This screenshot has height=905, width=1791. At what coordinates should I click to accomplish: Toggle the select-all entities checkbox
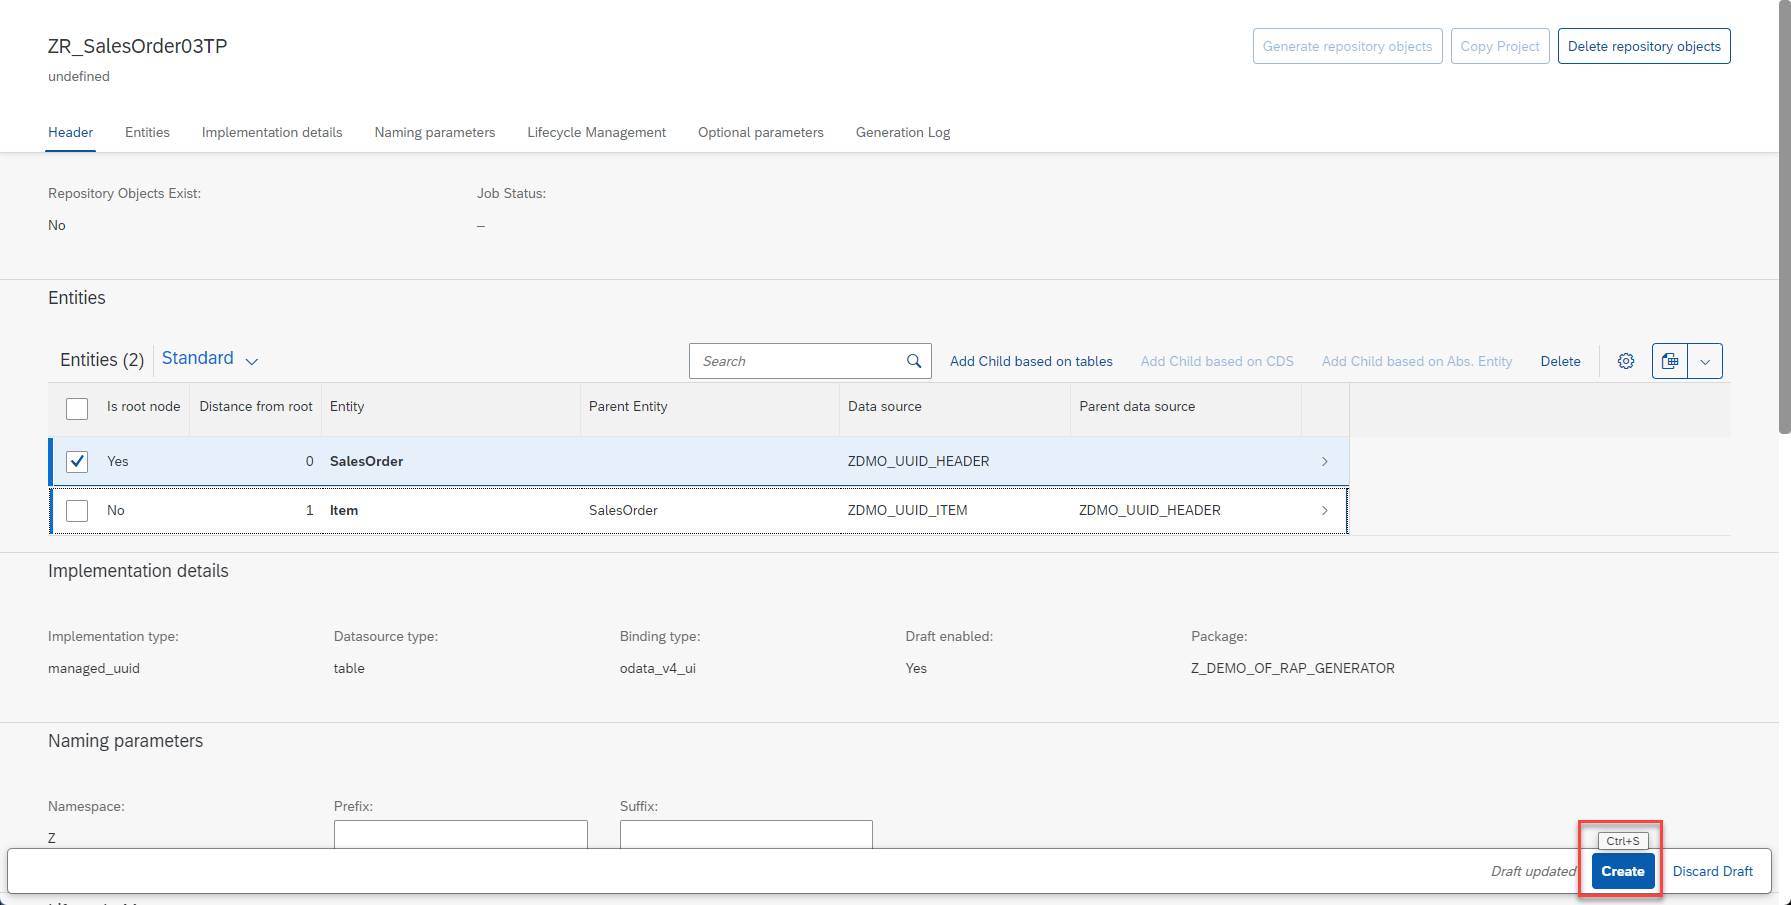(77, 408)
